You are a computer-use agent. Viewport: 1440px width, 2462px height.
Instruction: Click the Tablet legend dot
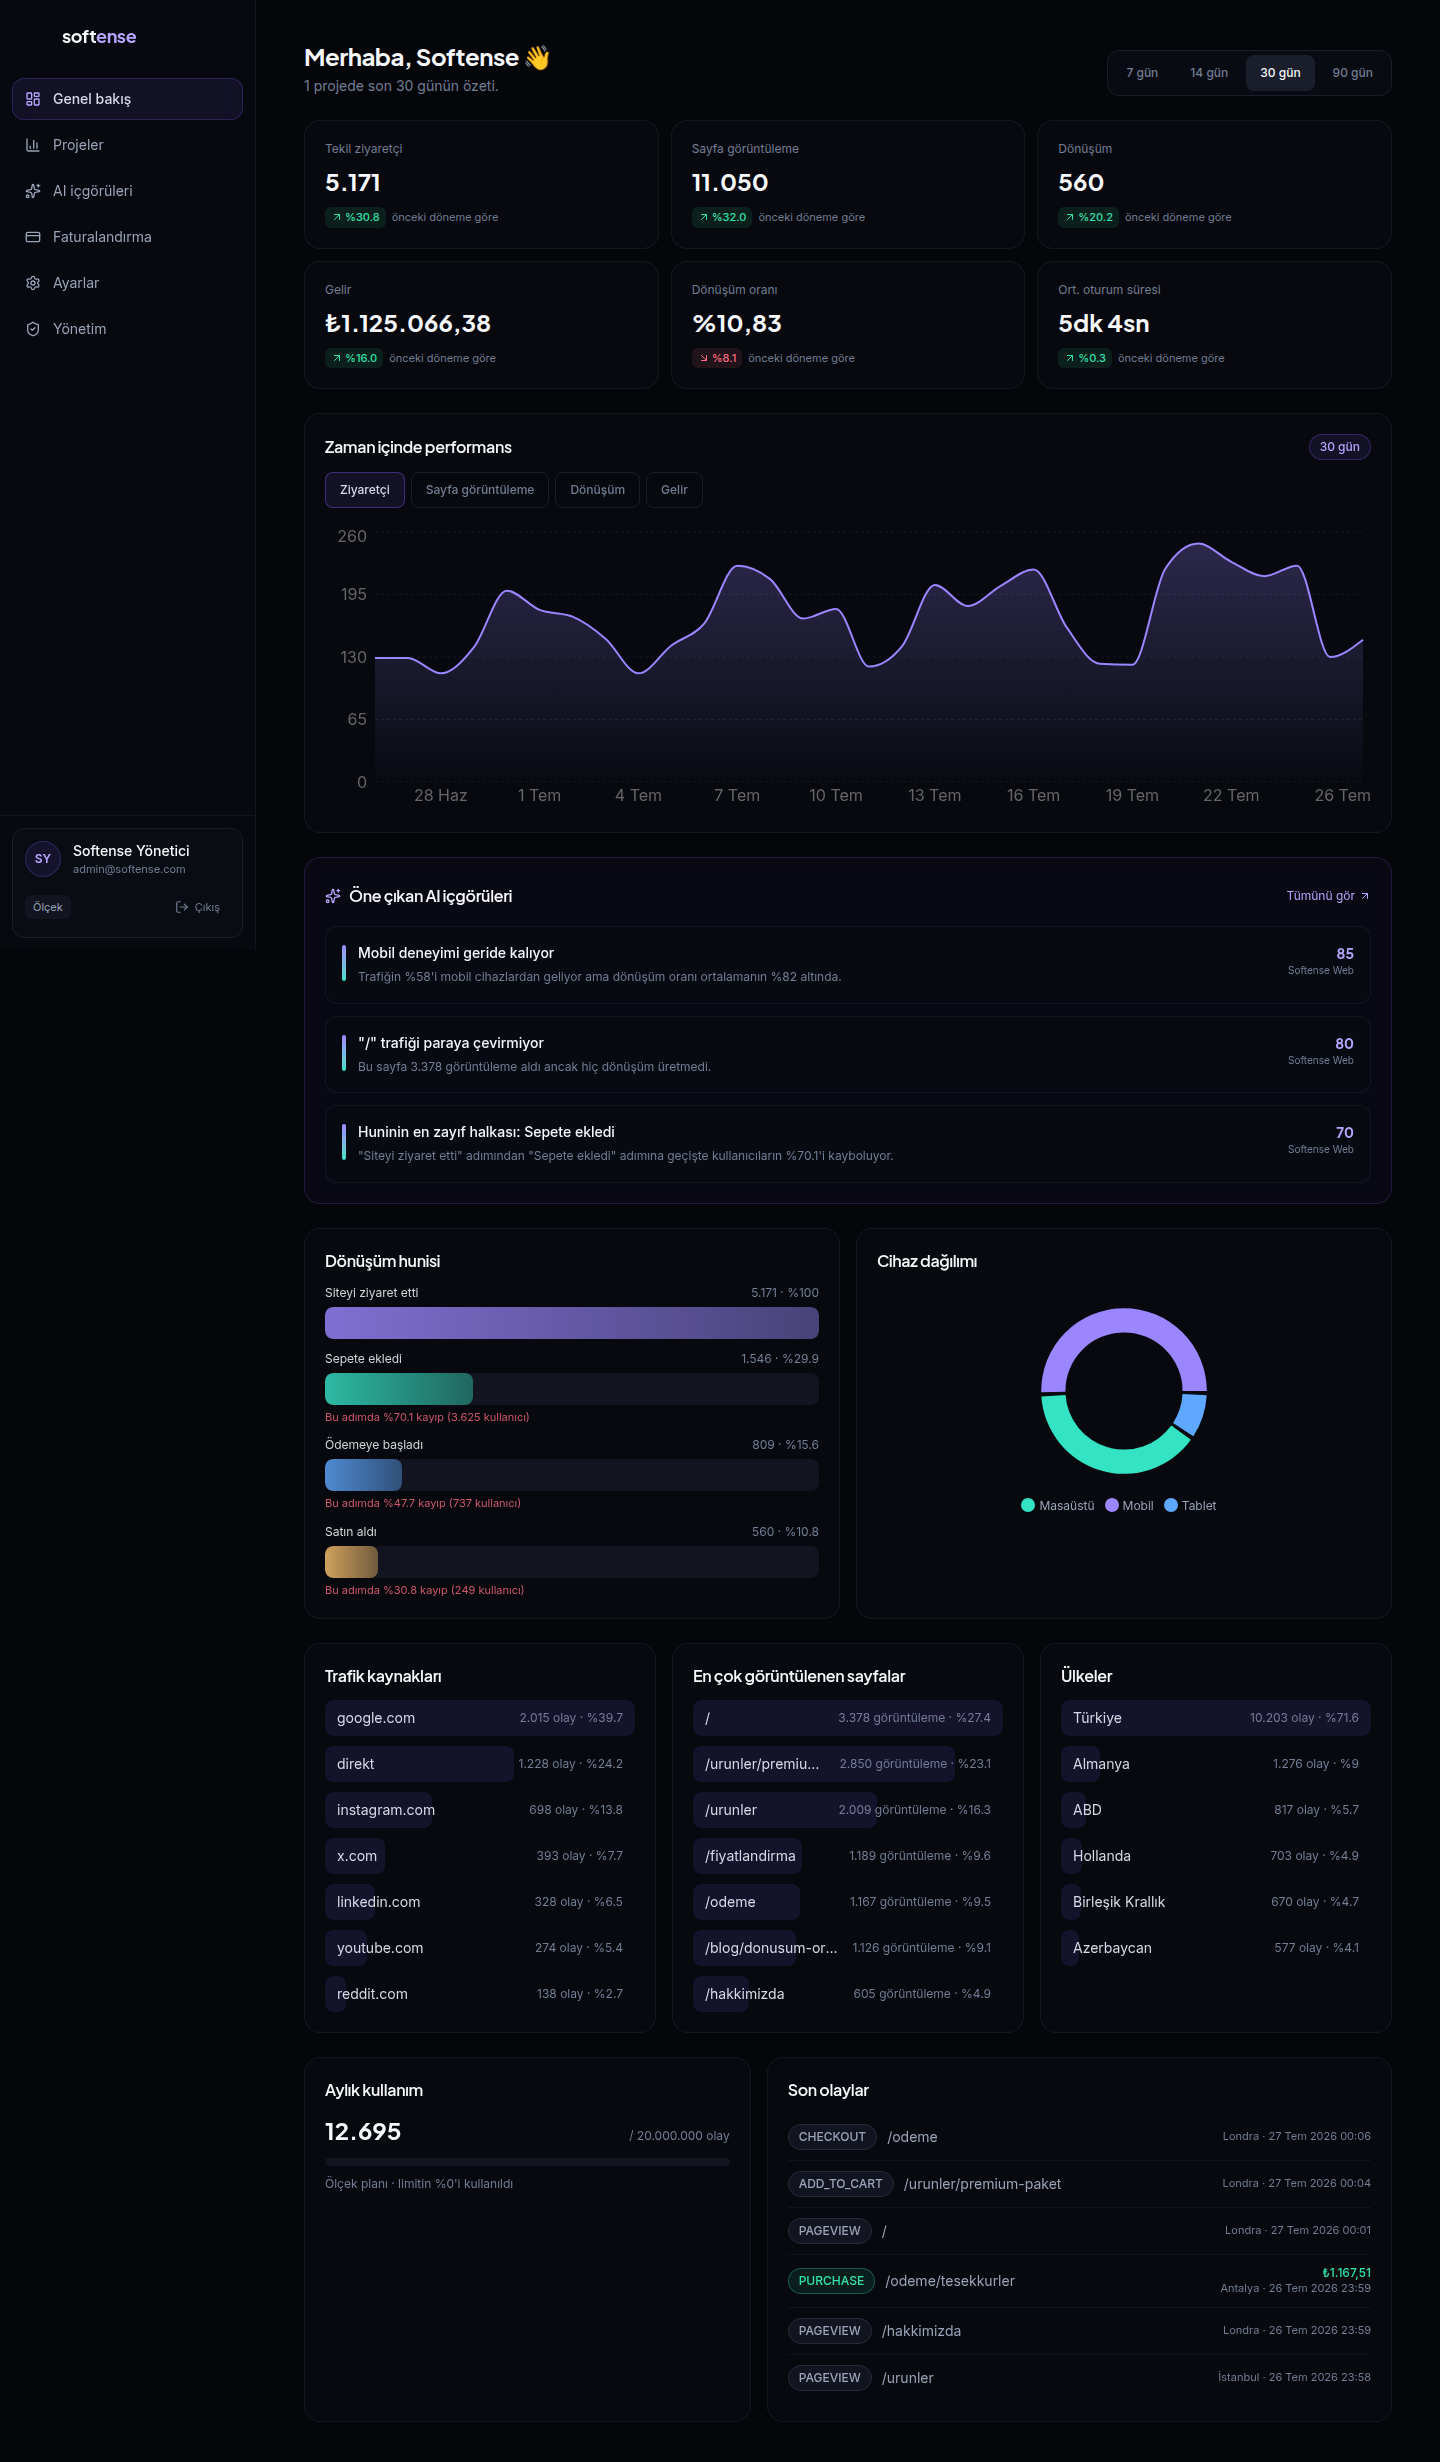[x=1171, y=1505]
